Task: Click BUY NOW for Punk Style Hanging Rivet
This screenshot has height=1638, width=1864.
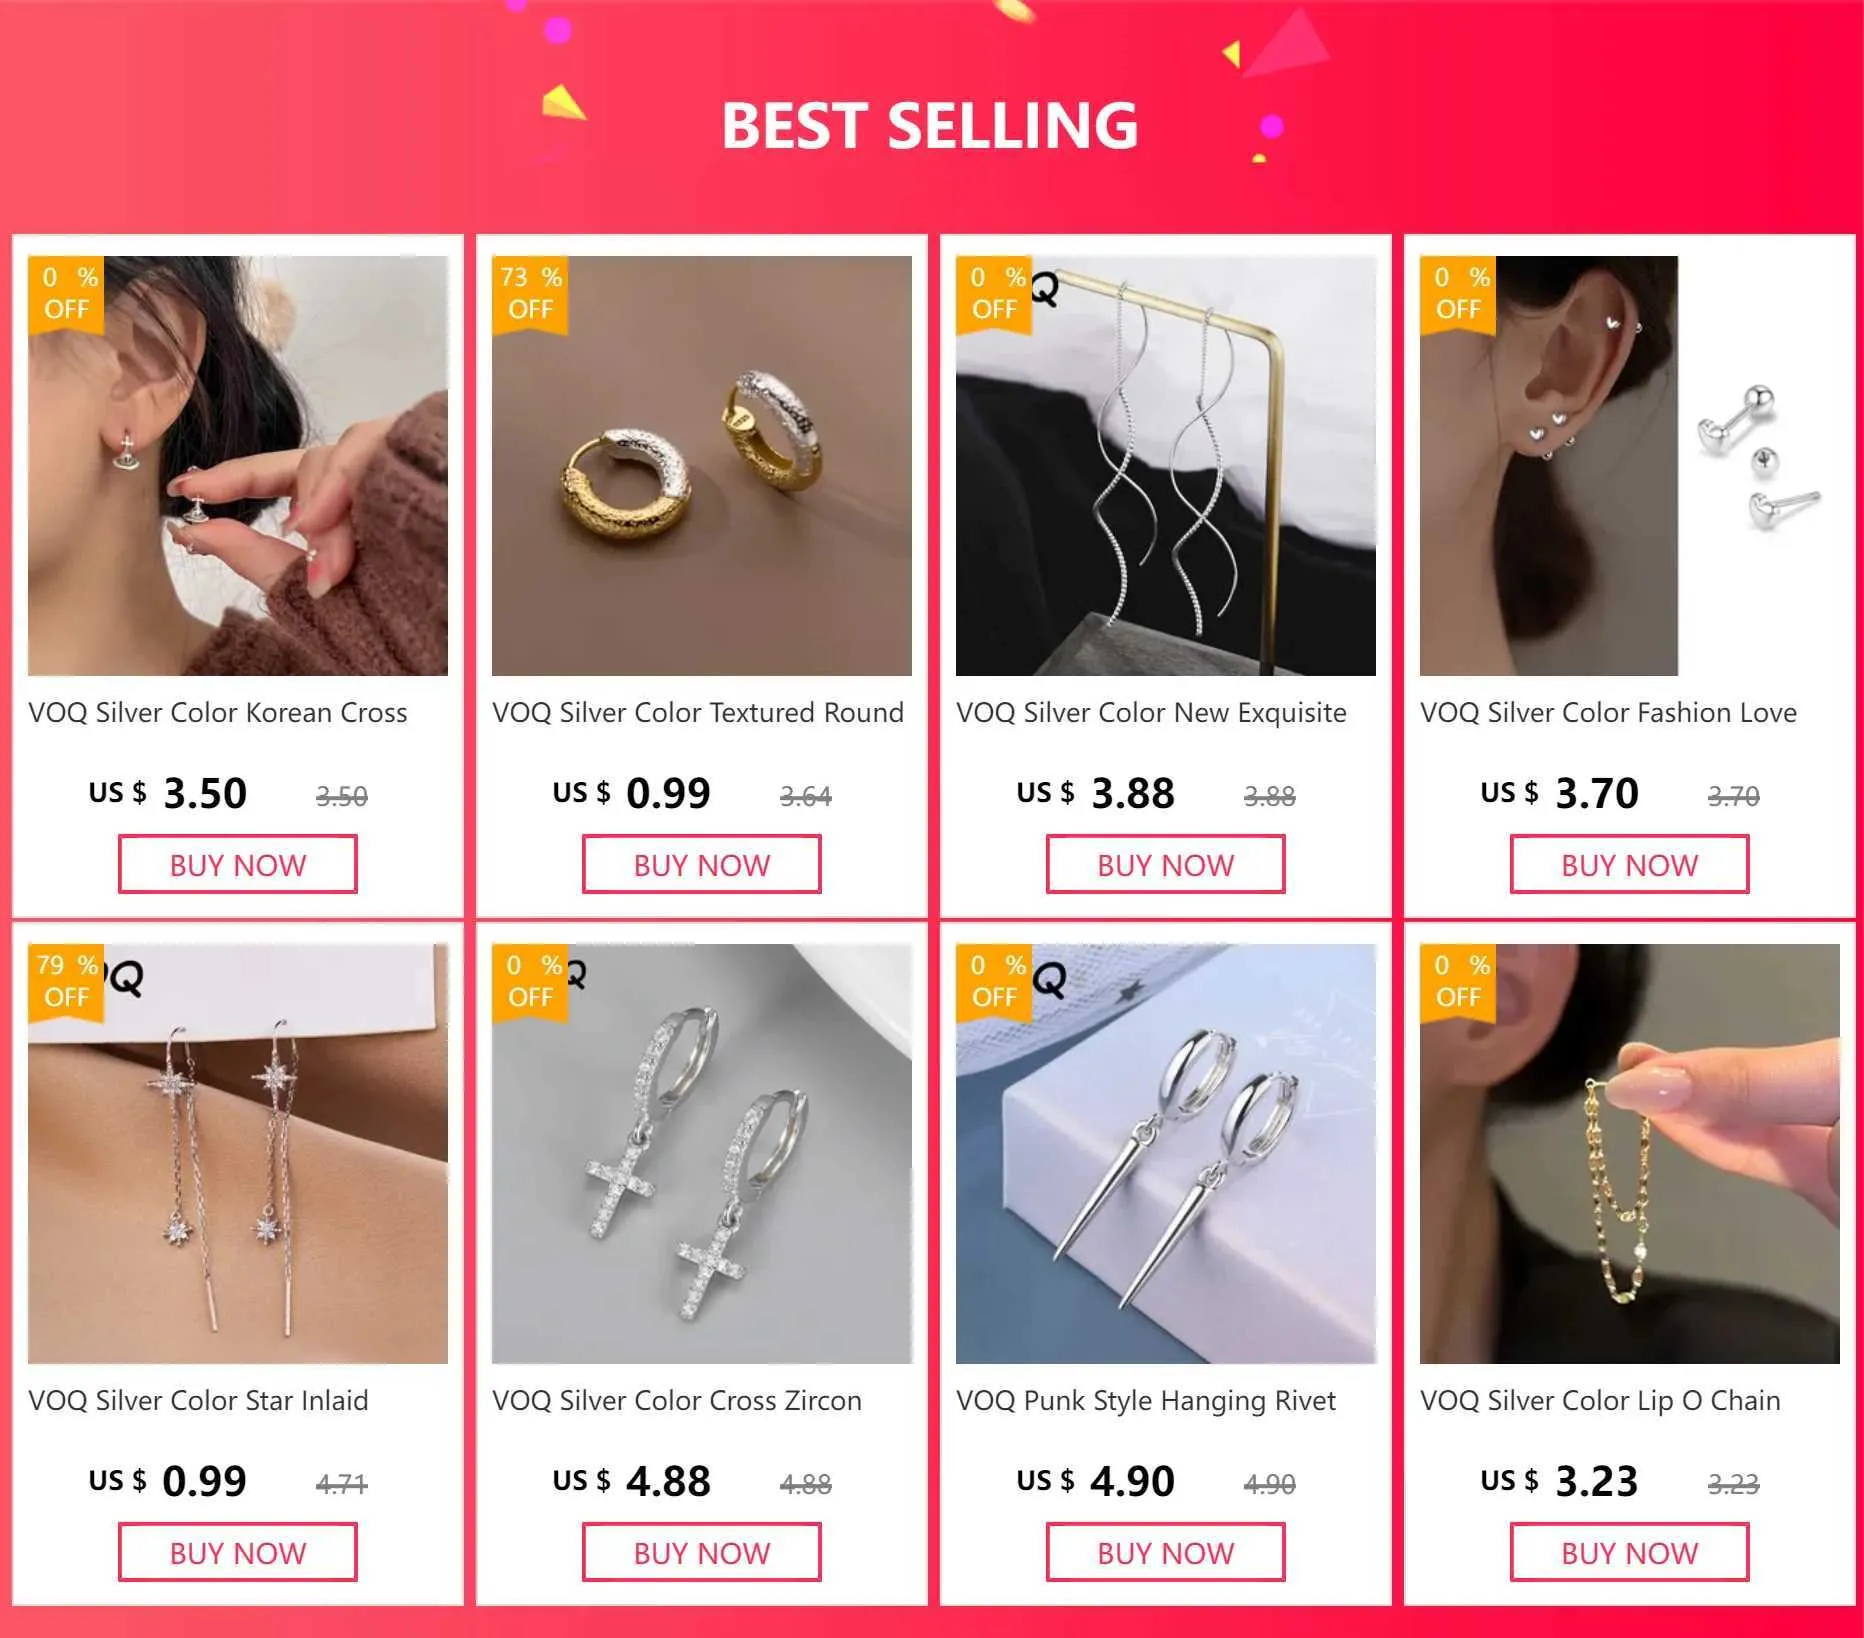Action: (1166, 1553)
